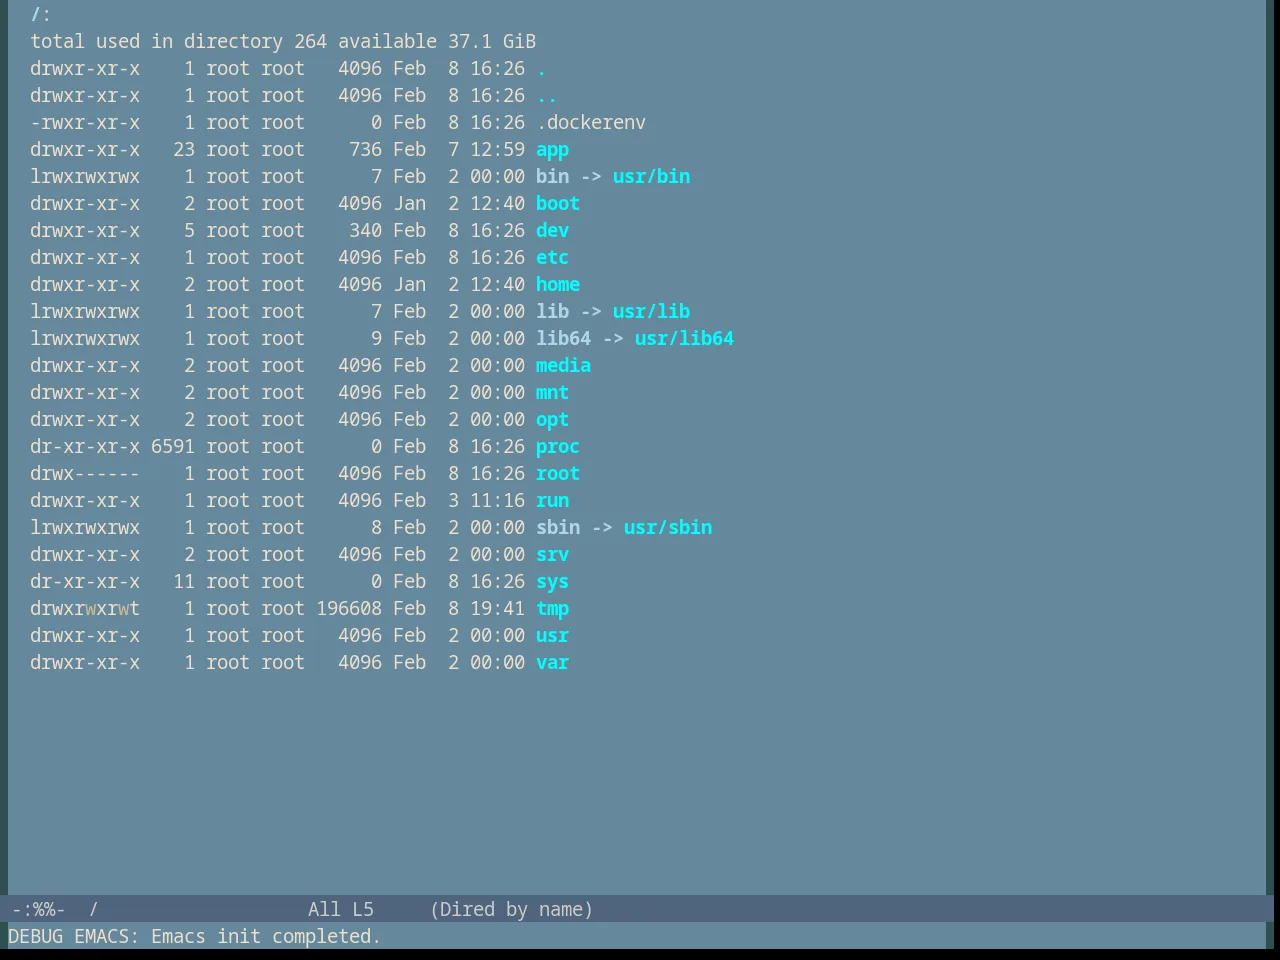
Task: Select the .dockerenv file
Action: (591, 123)
